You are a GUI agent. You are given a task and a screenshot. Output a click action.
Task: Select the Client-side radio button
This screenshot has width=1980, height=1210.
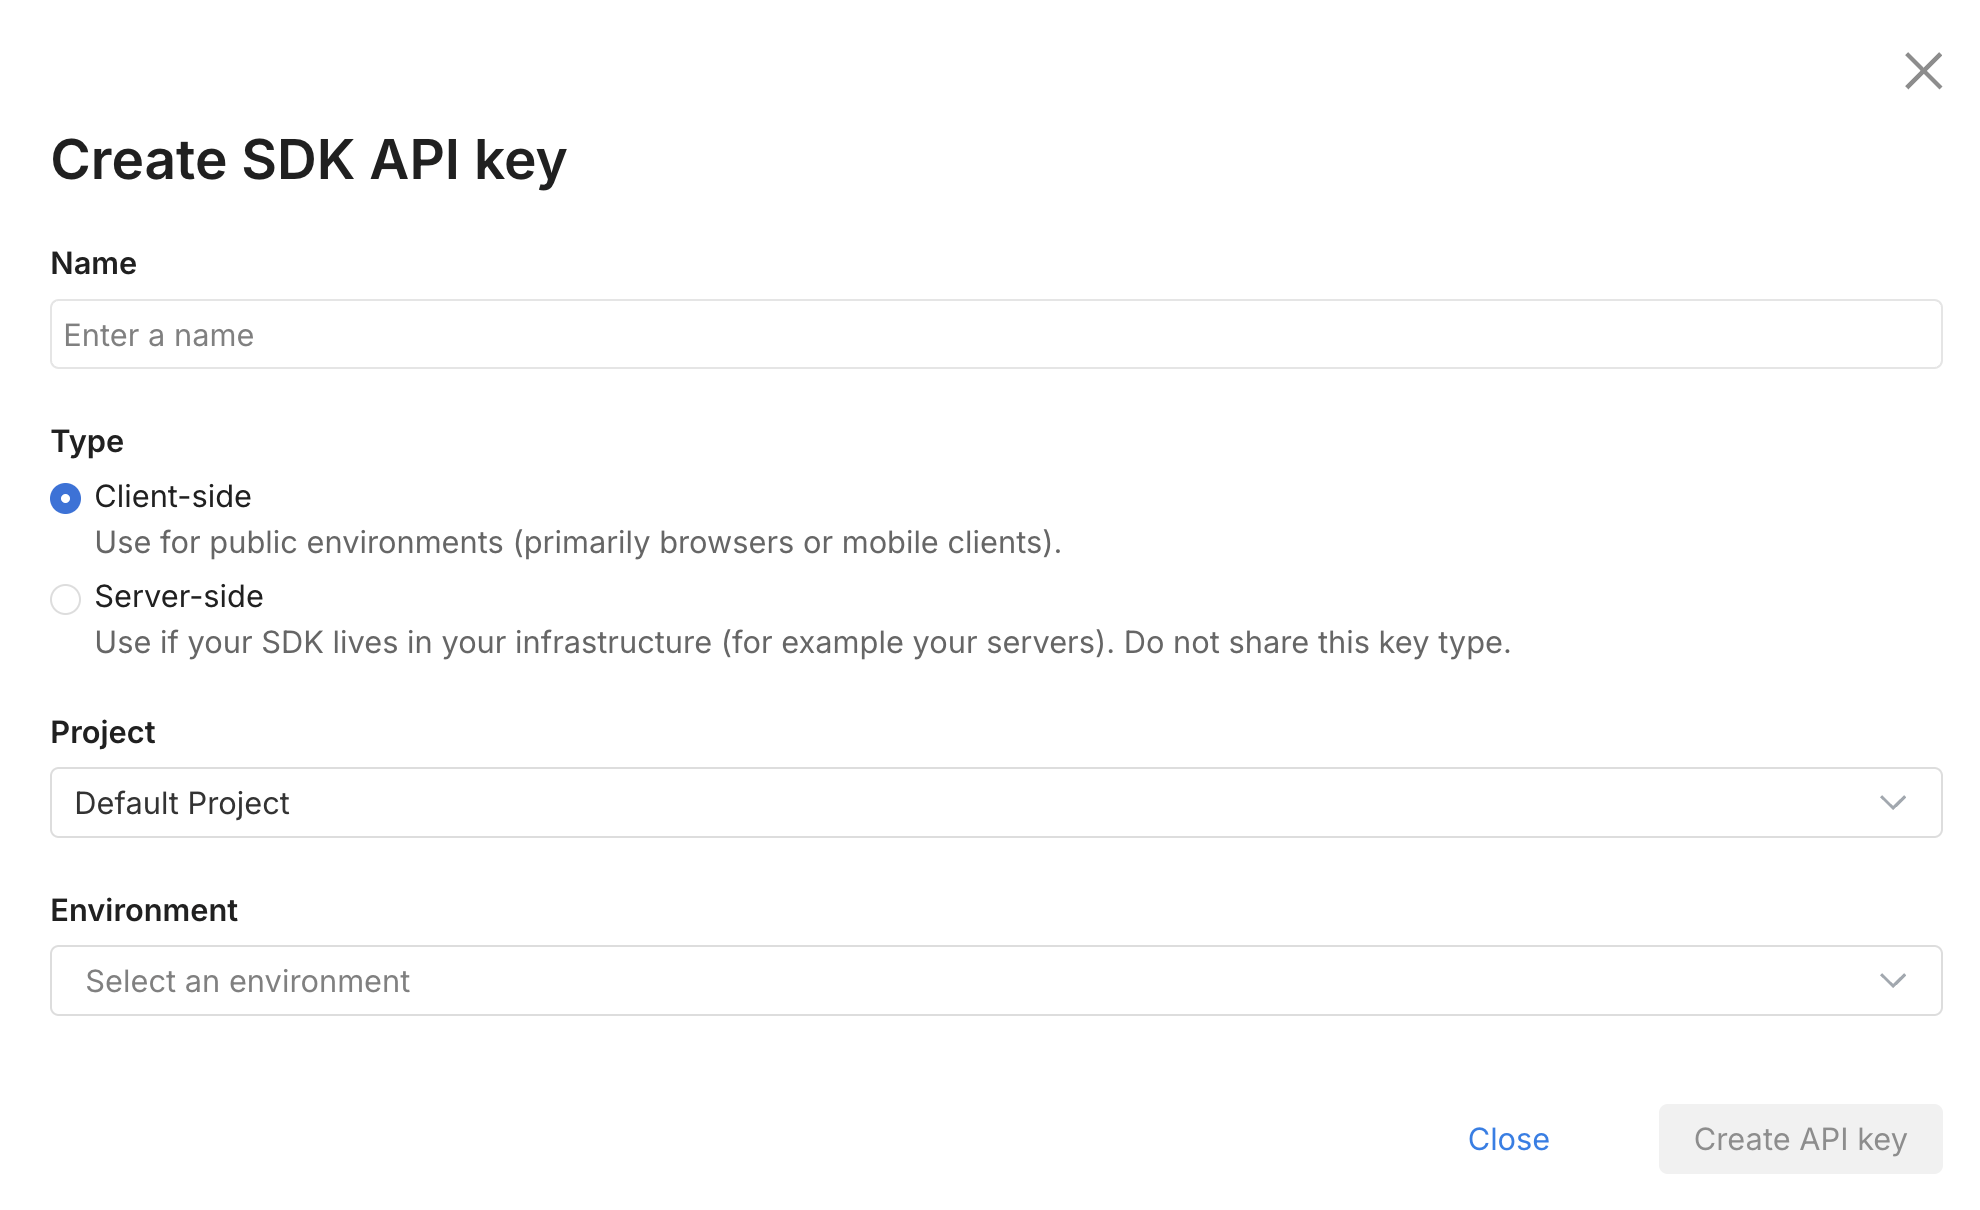(x=66, y=498)
